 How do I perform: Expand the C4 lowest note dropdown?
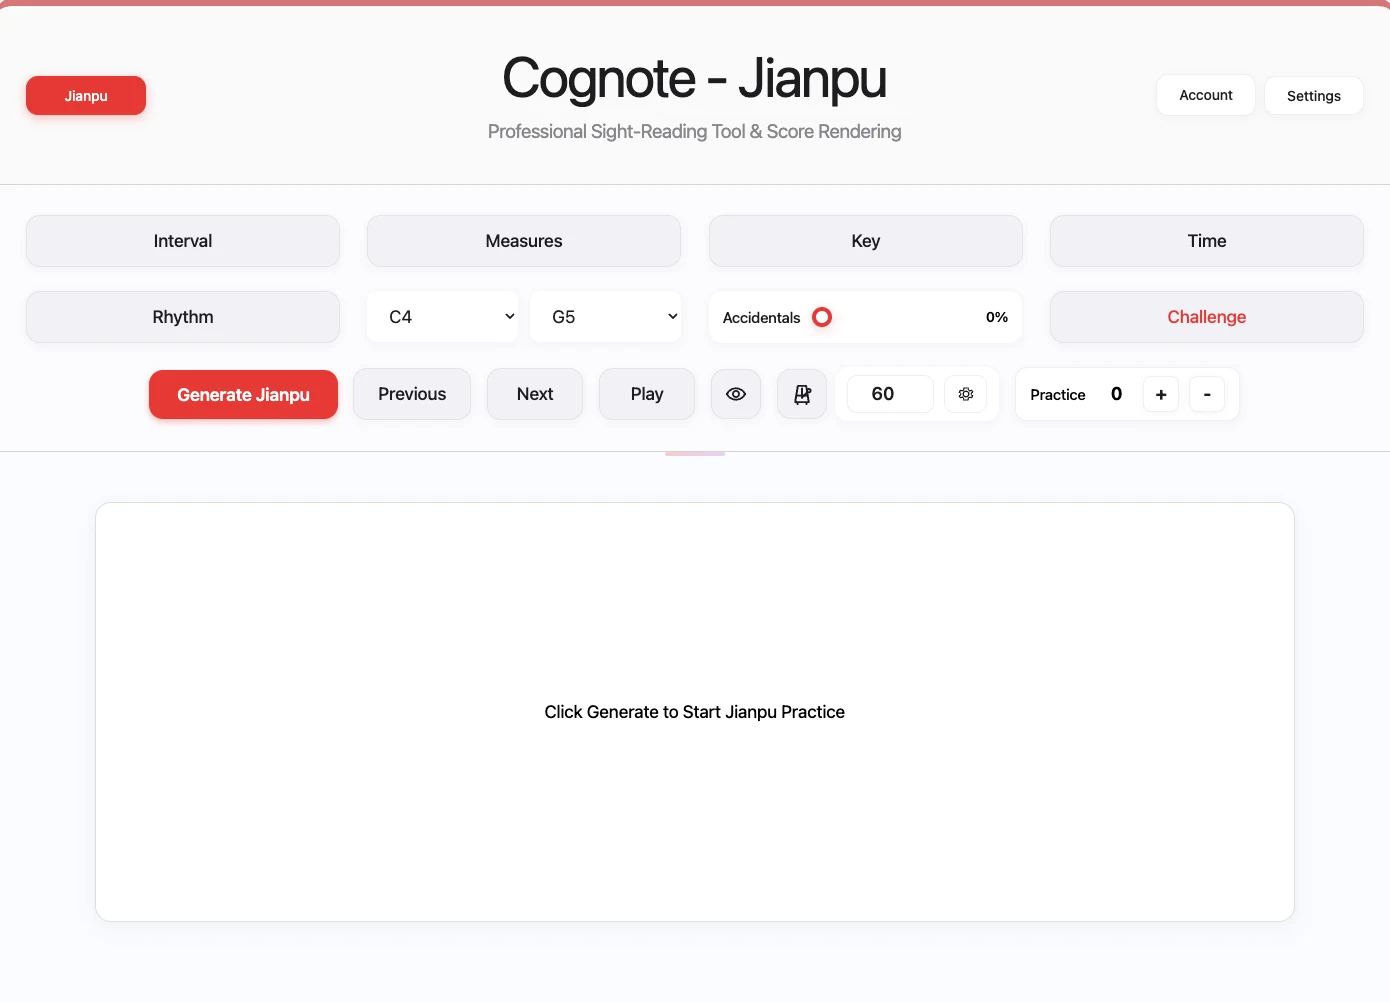pyautogui.click(x=443, y=317)
